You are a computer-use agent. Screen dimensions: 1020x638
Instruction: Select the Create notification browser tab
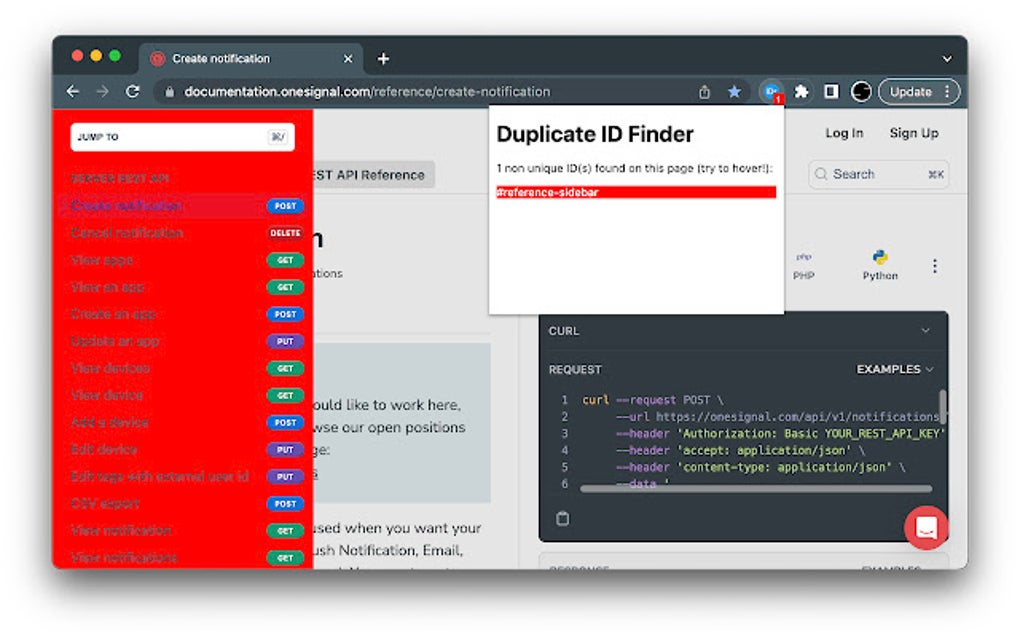click(x=250, y=59)
